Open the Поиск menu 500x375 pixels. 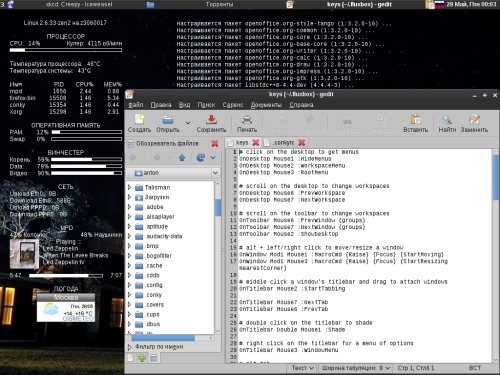206,105
